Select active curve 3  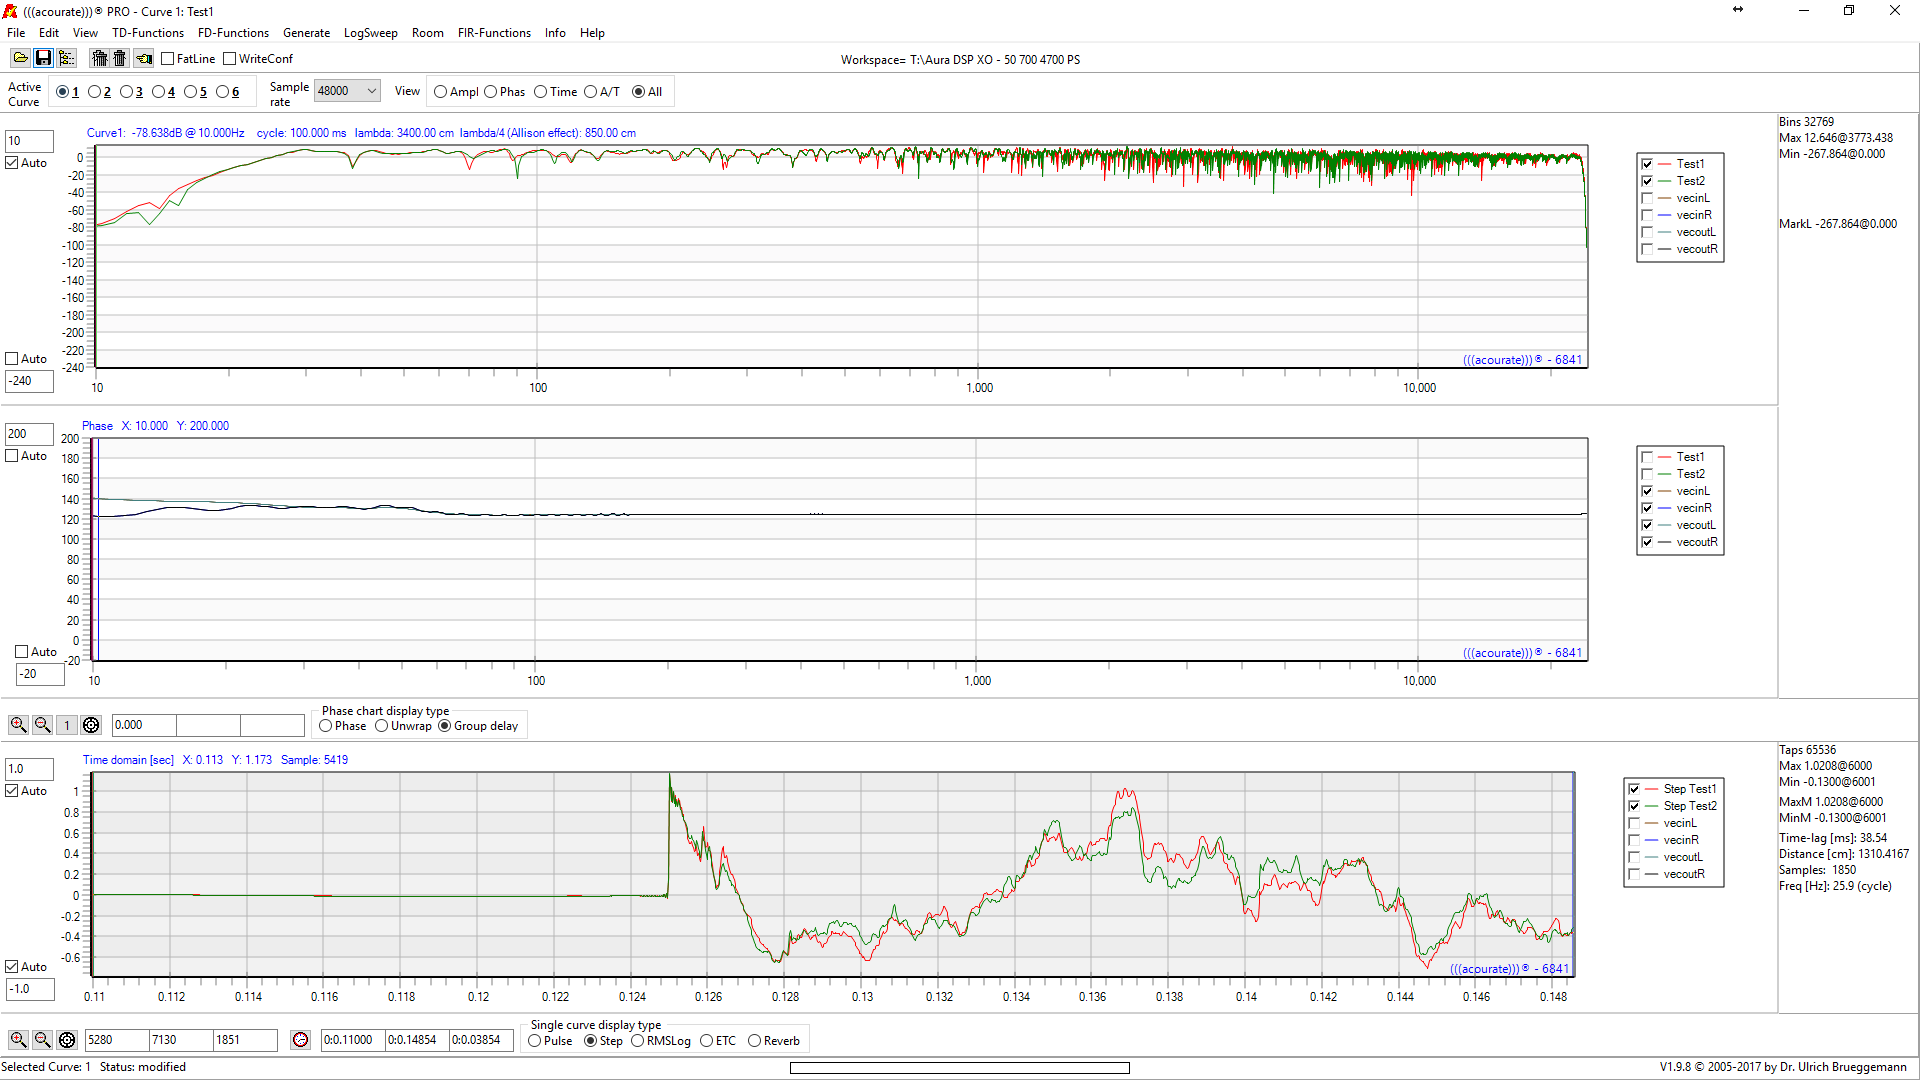(x=126, y=92)
